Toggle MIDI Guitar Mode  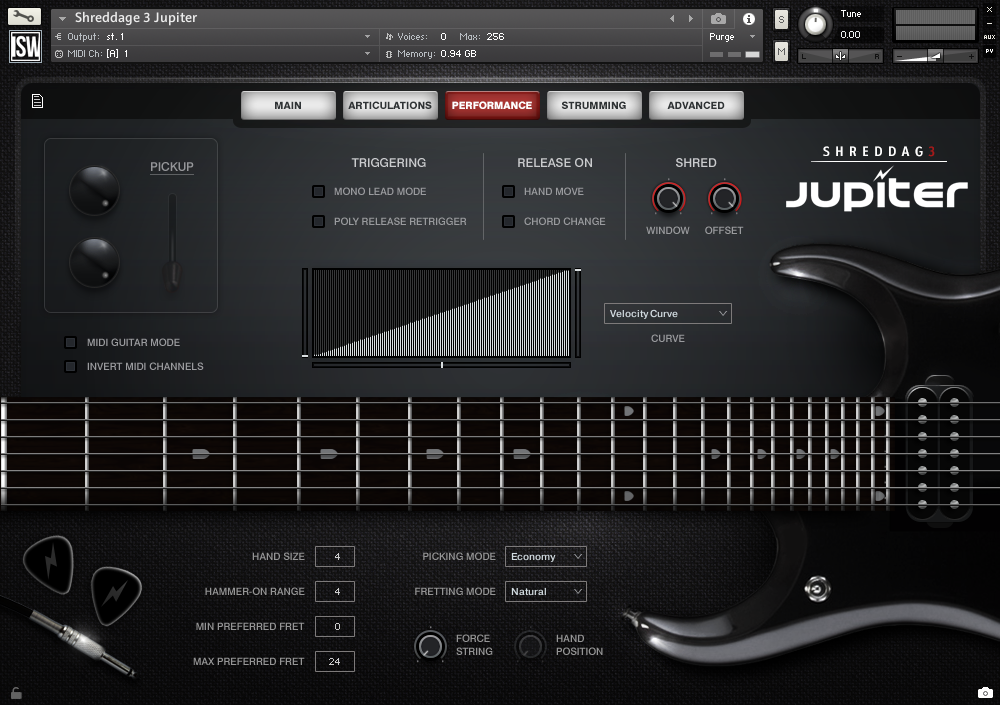(x=70, y=342)
